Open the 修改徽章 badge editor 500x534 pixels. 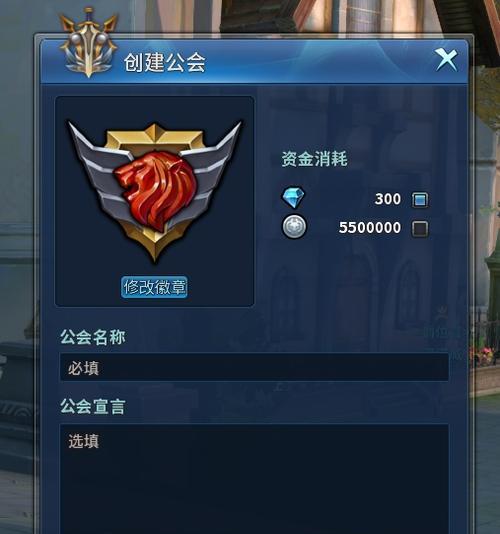click(154, 287)
